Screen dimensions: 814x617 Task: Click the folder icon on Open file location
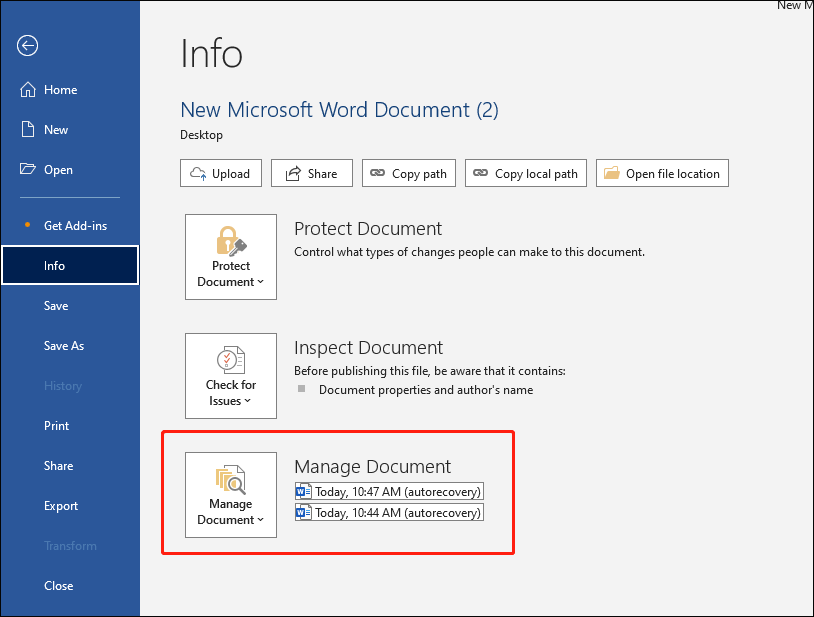coord(612,173)
